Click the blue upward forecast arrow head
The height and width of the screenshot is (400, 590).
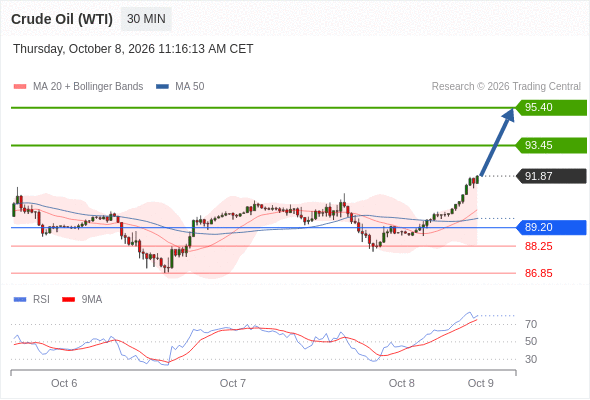(508, 114)
